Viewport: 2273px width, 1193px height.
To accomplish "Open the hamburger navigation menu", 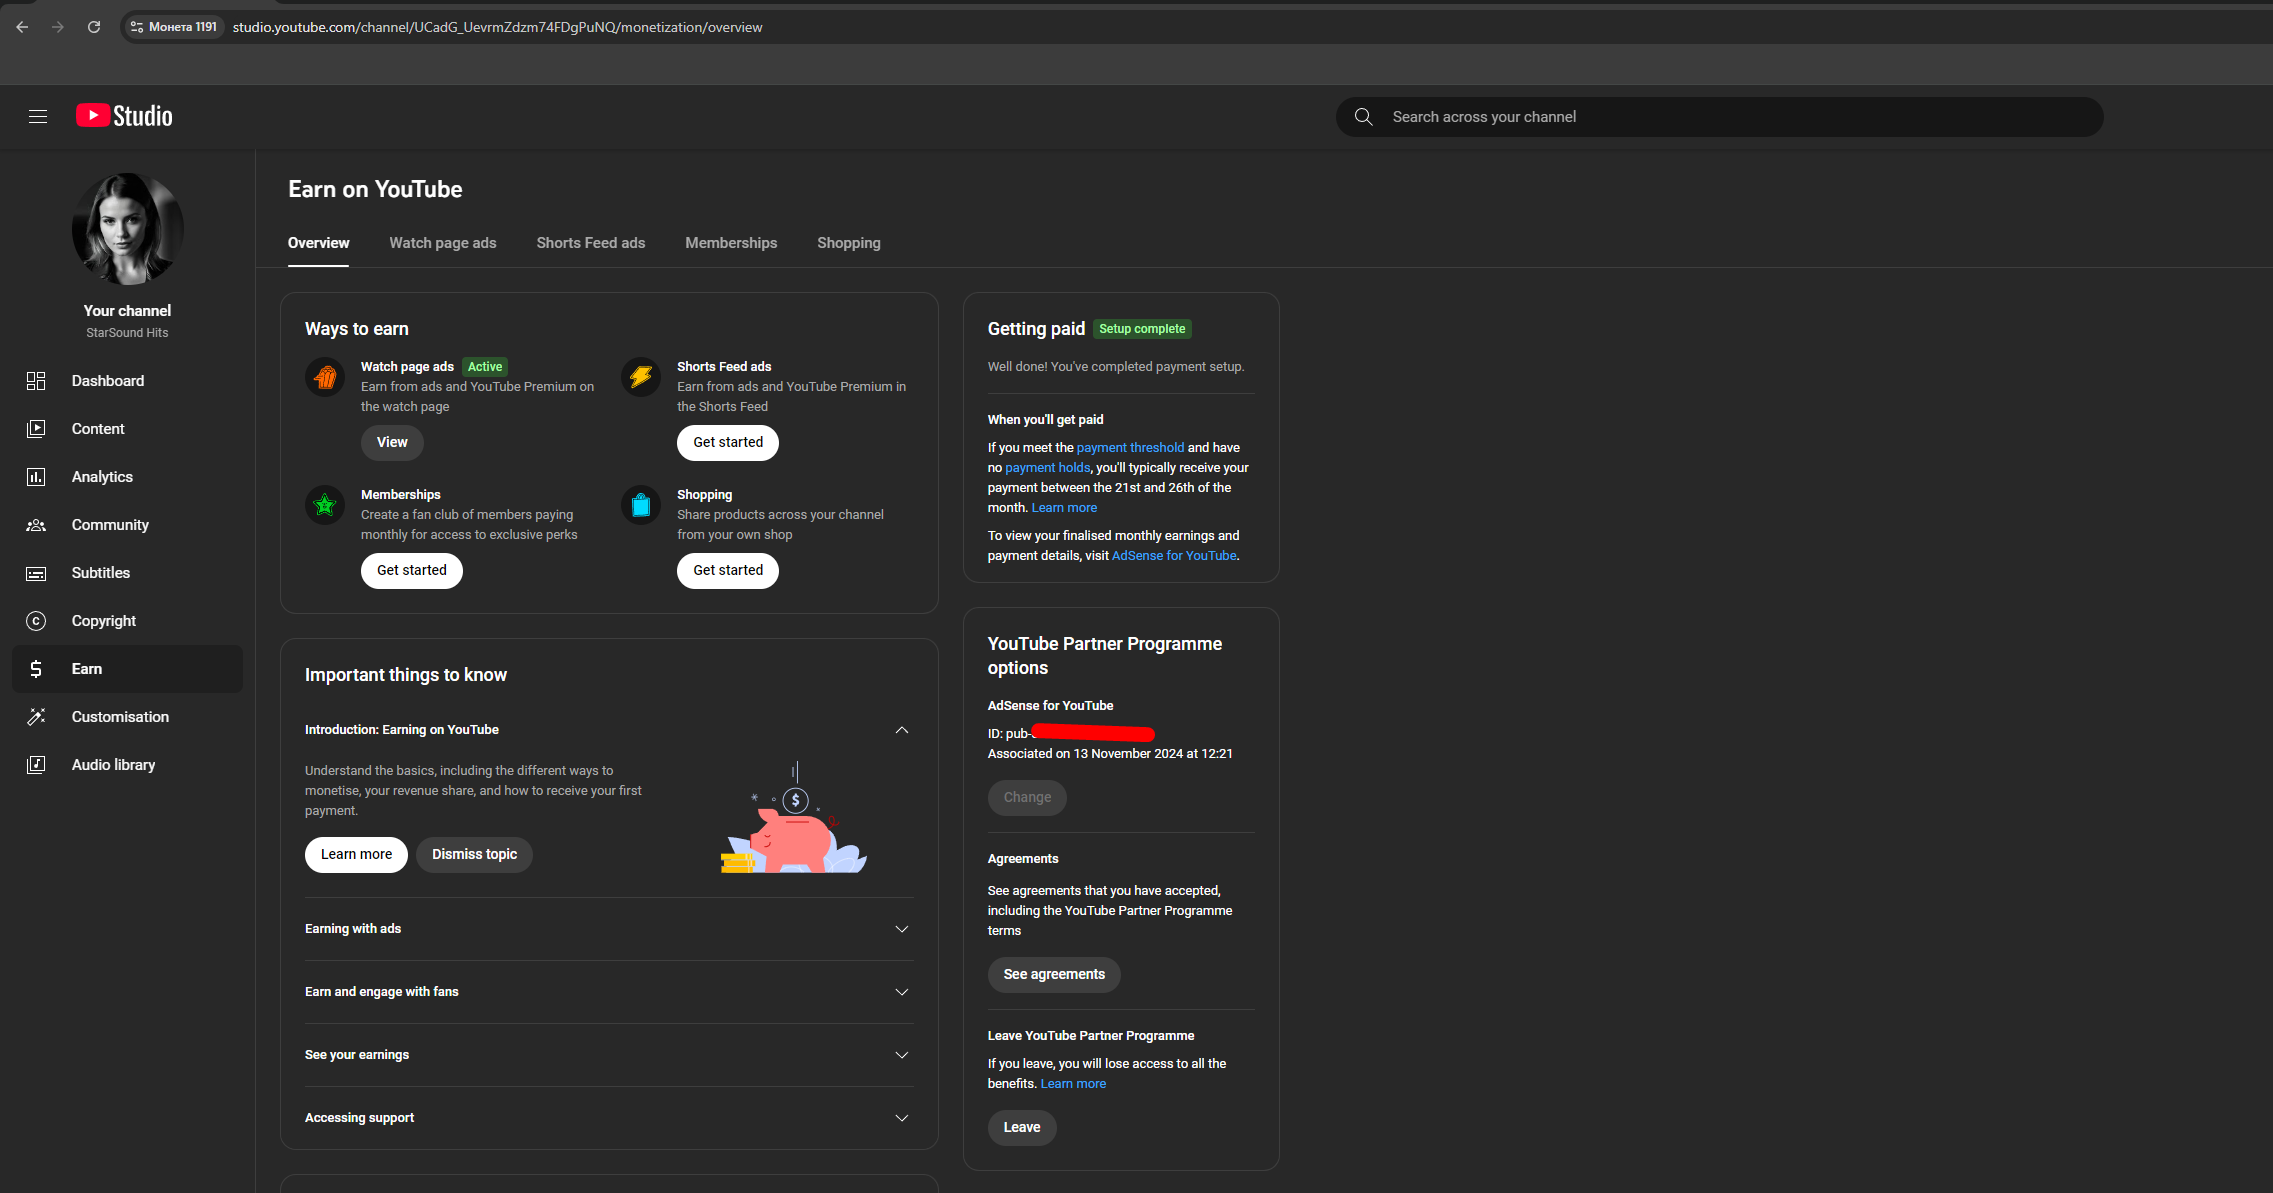I will tap(38, 117).
